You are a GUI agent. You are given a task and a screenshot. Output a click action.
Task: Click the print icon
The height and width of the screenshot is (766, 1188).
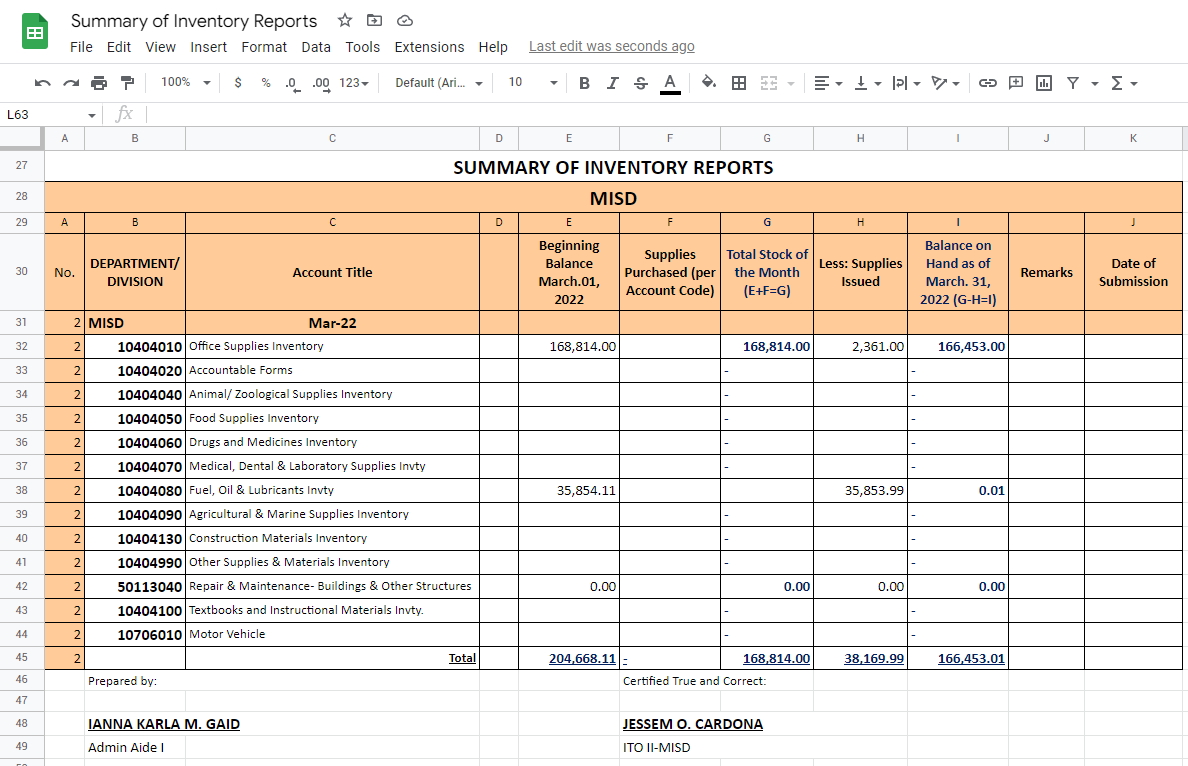coord(99,83)
